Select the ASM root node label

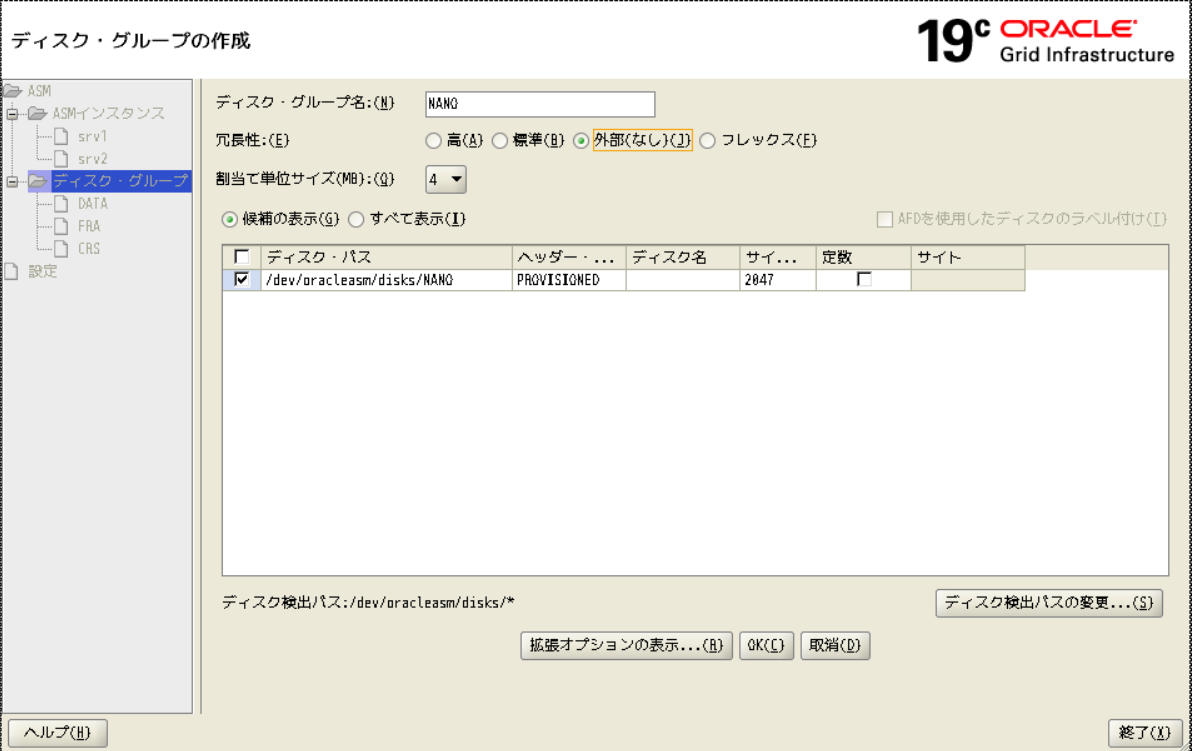pos(40,91)
